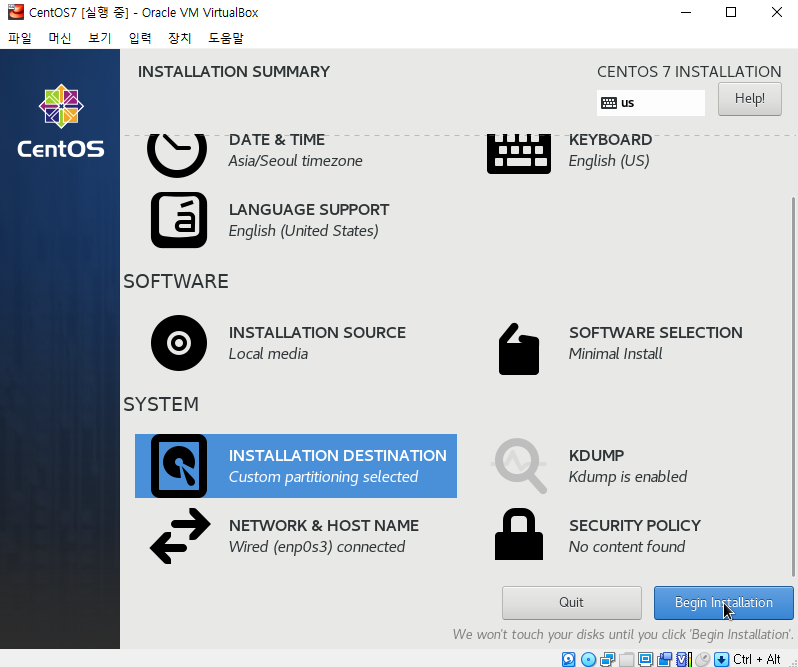Open Language Support icon

click(179, 220)
